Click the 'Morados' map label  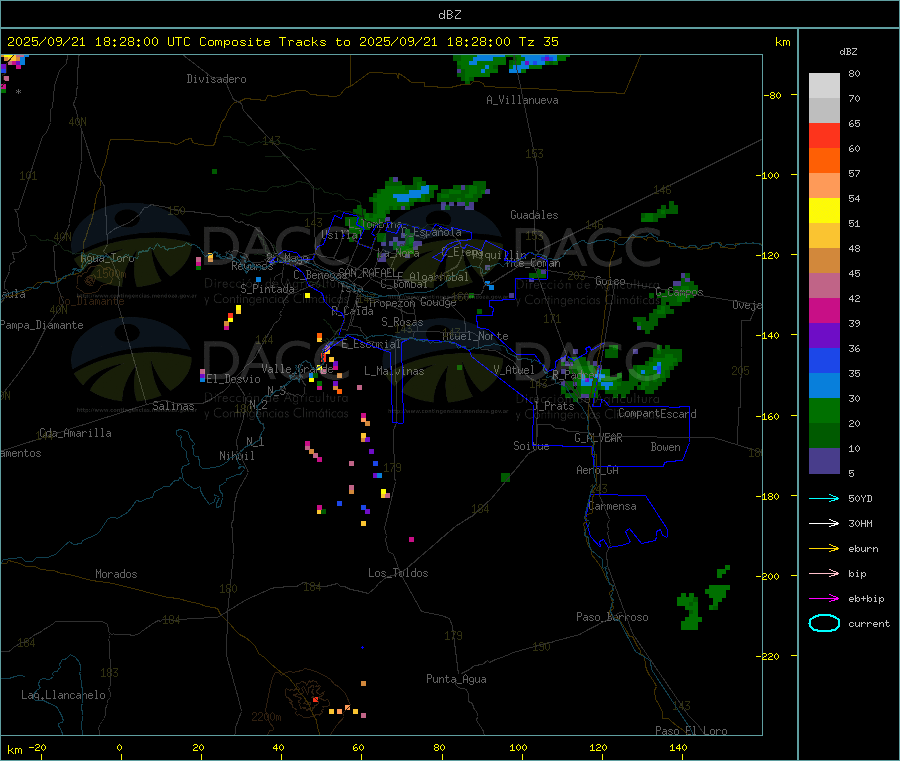[x=117, y=574]
